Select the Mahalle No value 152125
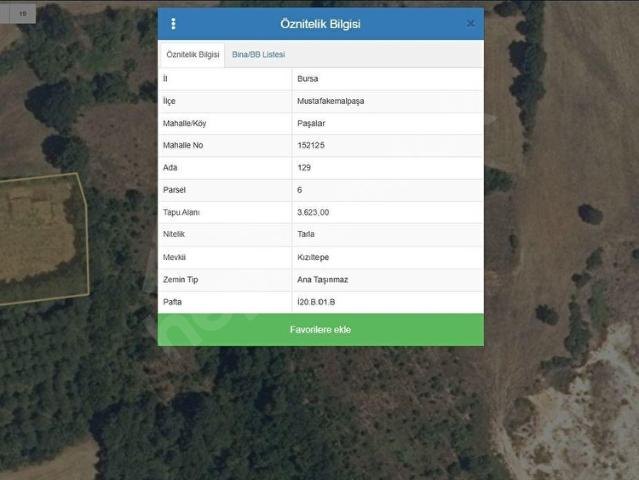This screenshot has width=639, height=480. [x=312, y=145]
